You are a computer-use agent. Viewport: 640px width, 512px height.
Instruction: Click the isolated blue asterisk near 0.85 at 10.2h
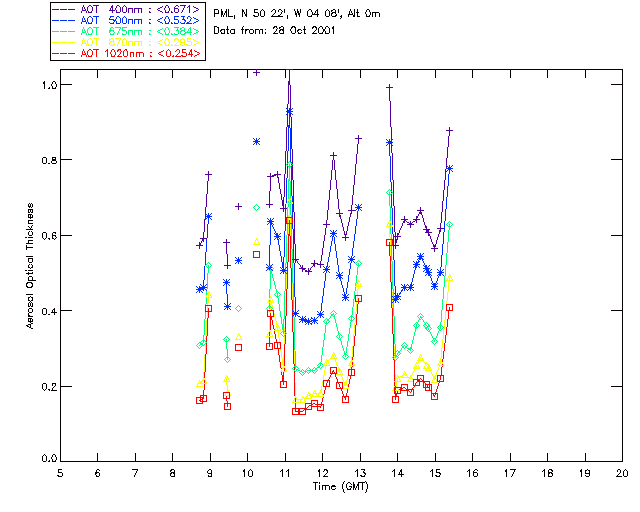[x=256, y=142]
